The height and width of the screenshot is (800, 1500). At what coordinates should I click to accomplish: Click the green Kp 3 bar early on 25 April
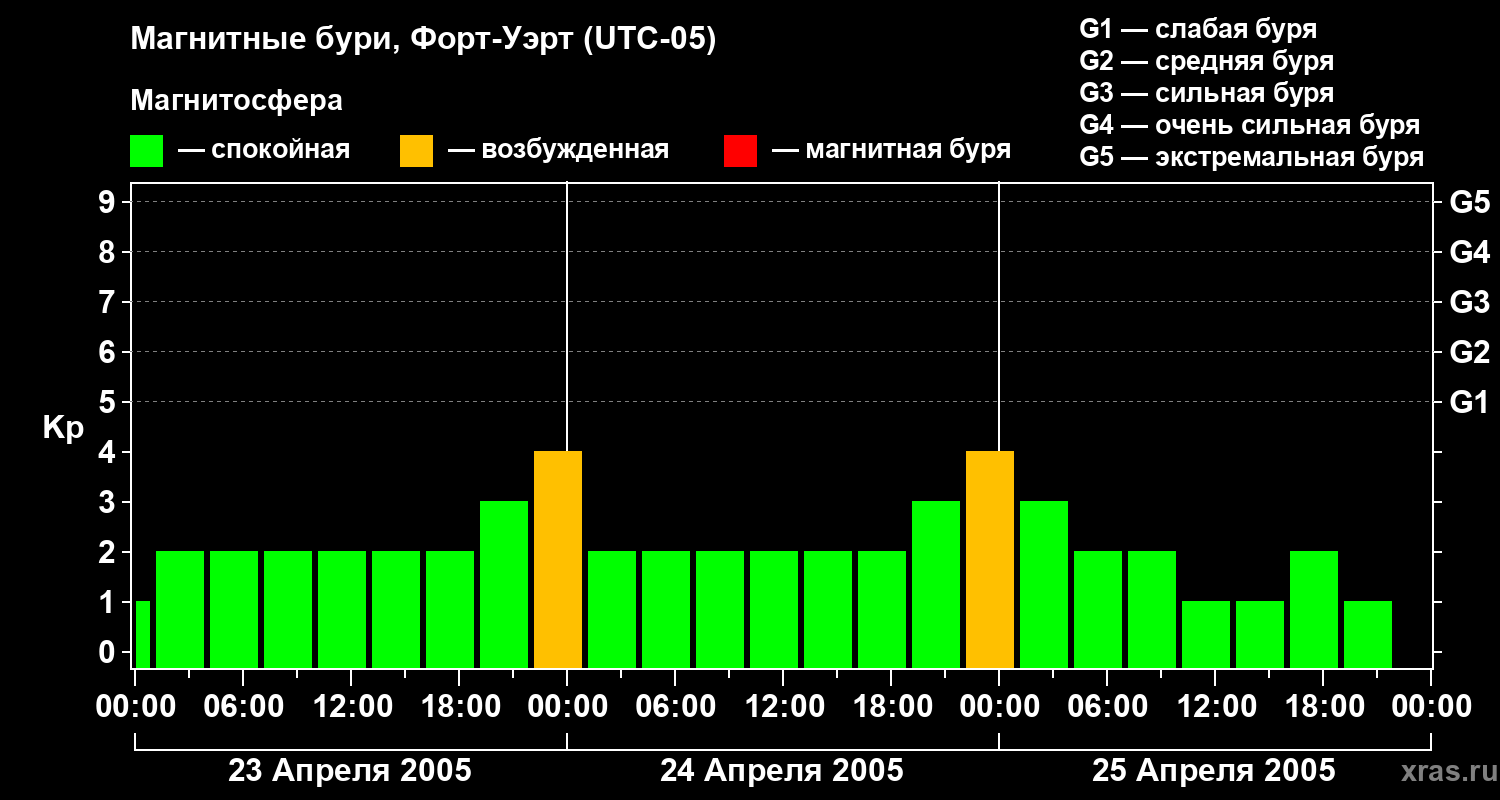(1044, 585)
